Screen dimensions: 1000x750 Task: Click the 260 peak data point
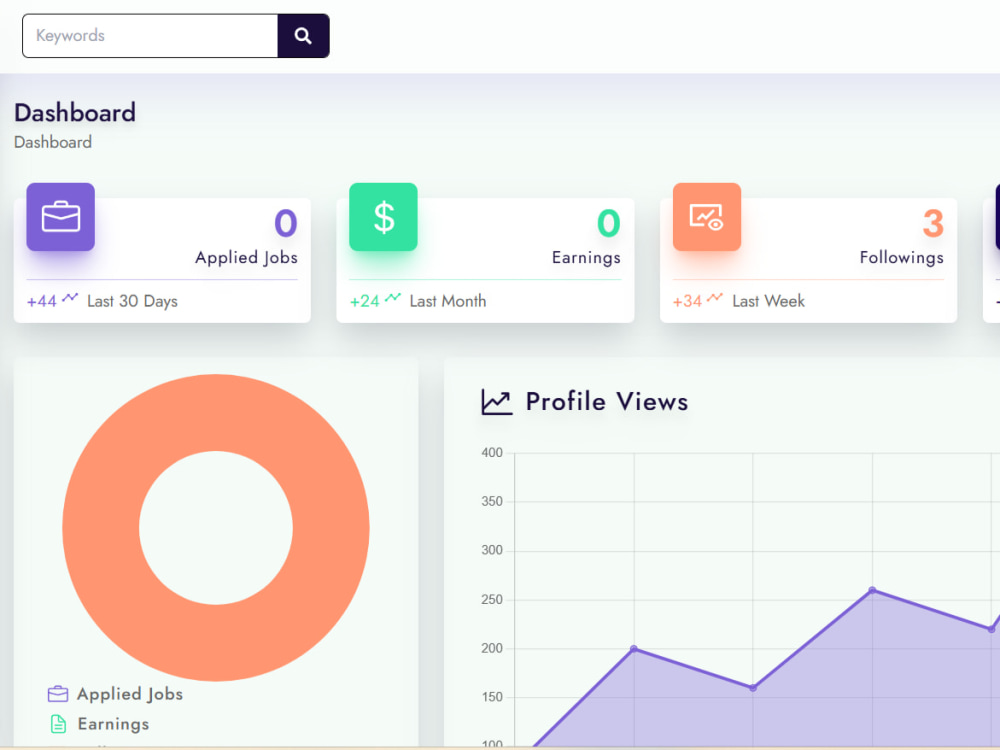pos(872,590)
